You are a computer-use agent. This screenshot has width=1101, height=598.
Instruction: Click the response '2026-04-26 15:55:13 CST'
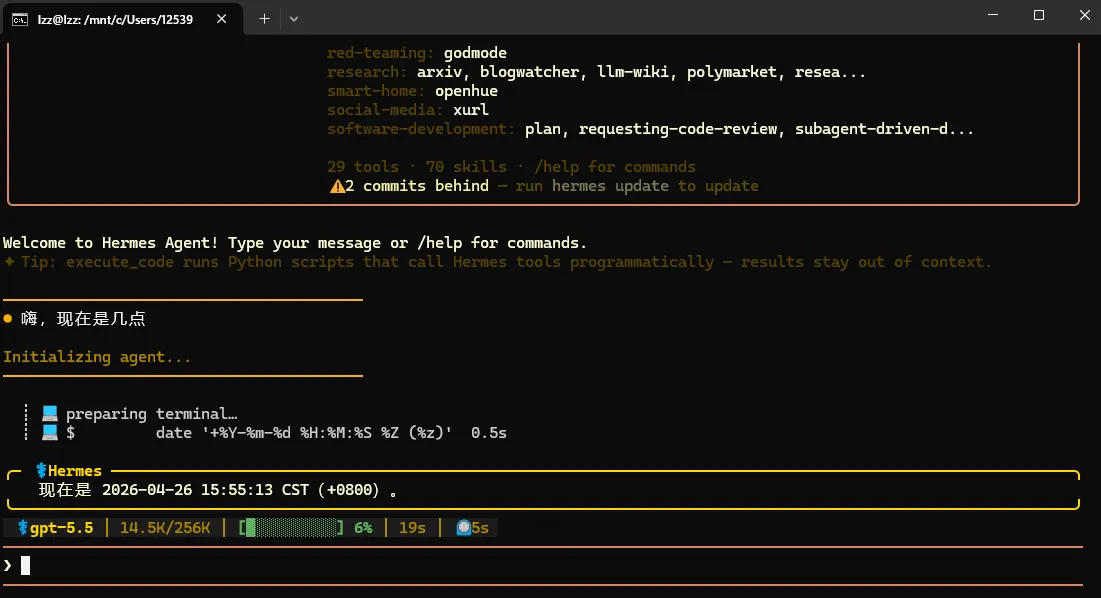[x=205, y=490]
